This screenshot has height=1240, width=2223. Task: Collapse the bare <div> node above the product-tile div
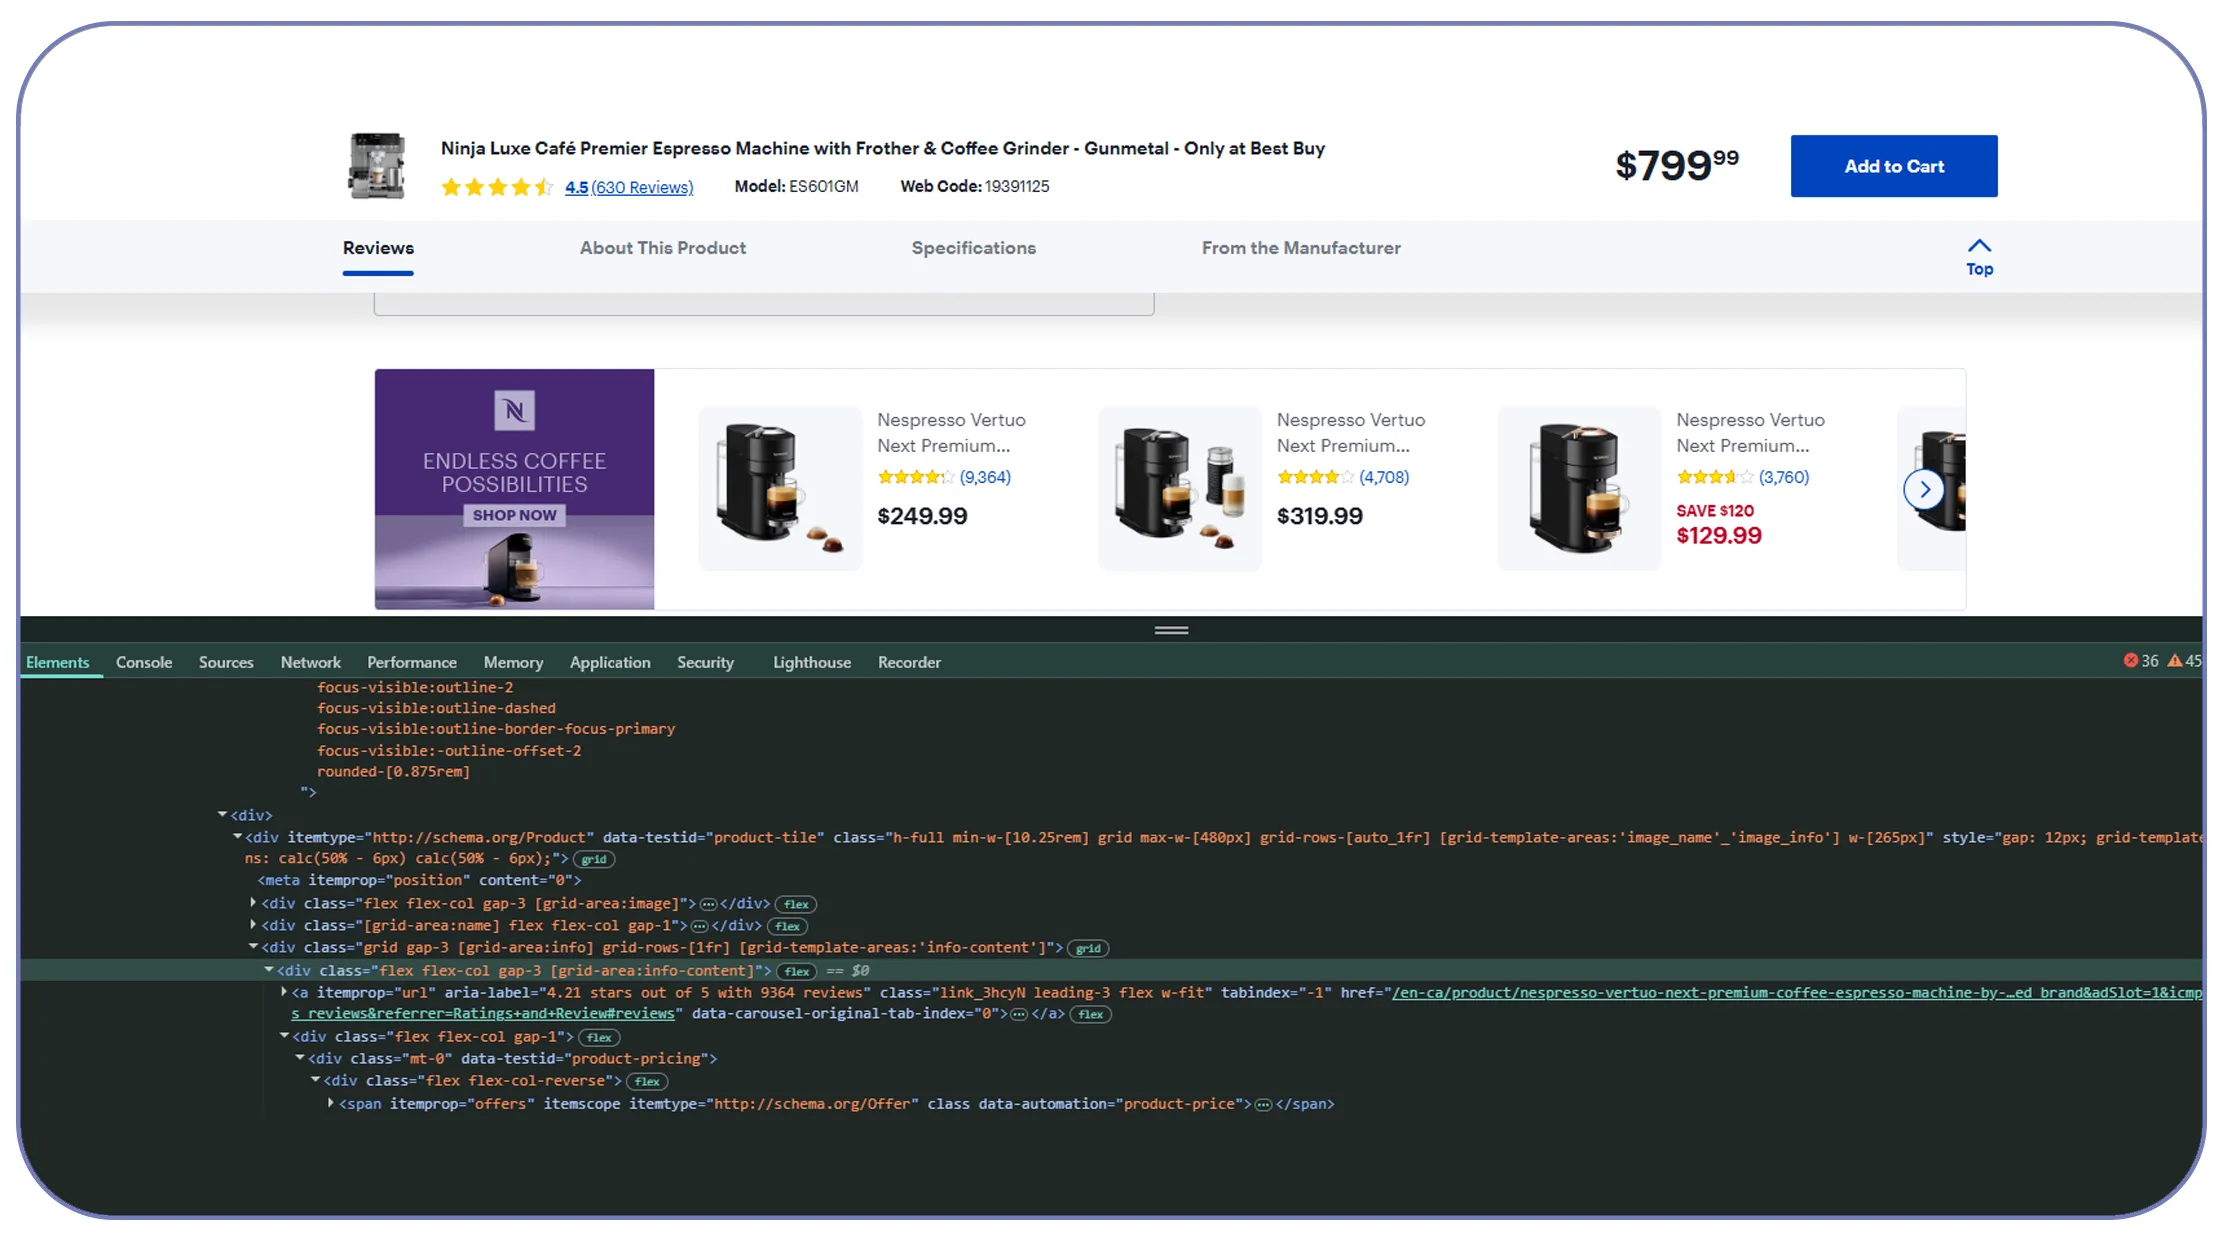[222, 815]
